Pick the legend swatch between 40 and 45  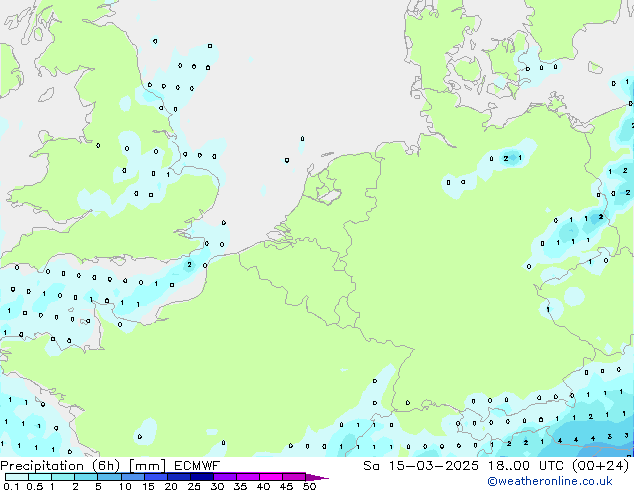click(x=271, y=477)
